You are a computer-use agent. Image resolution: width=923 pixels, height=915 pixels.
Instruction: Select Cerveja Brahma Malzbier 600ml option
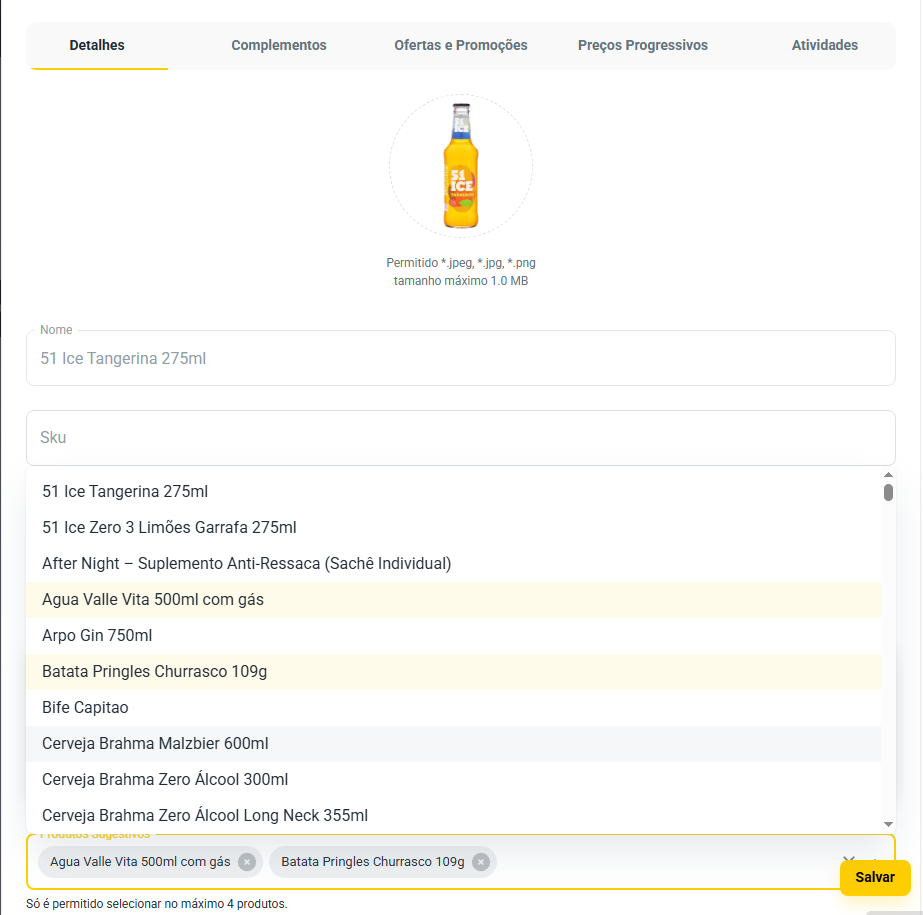pos(453,743)
